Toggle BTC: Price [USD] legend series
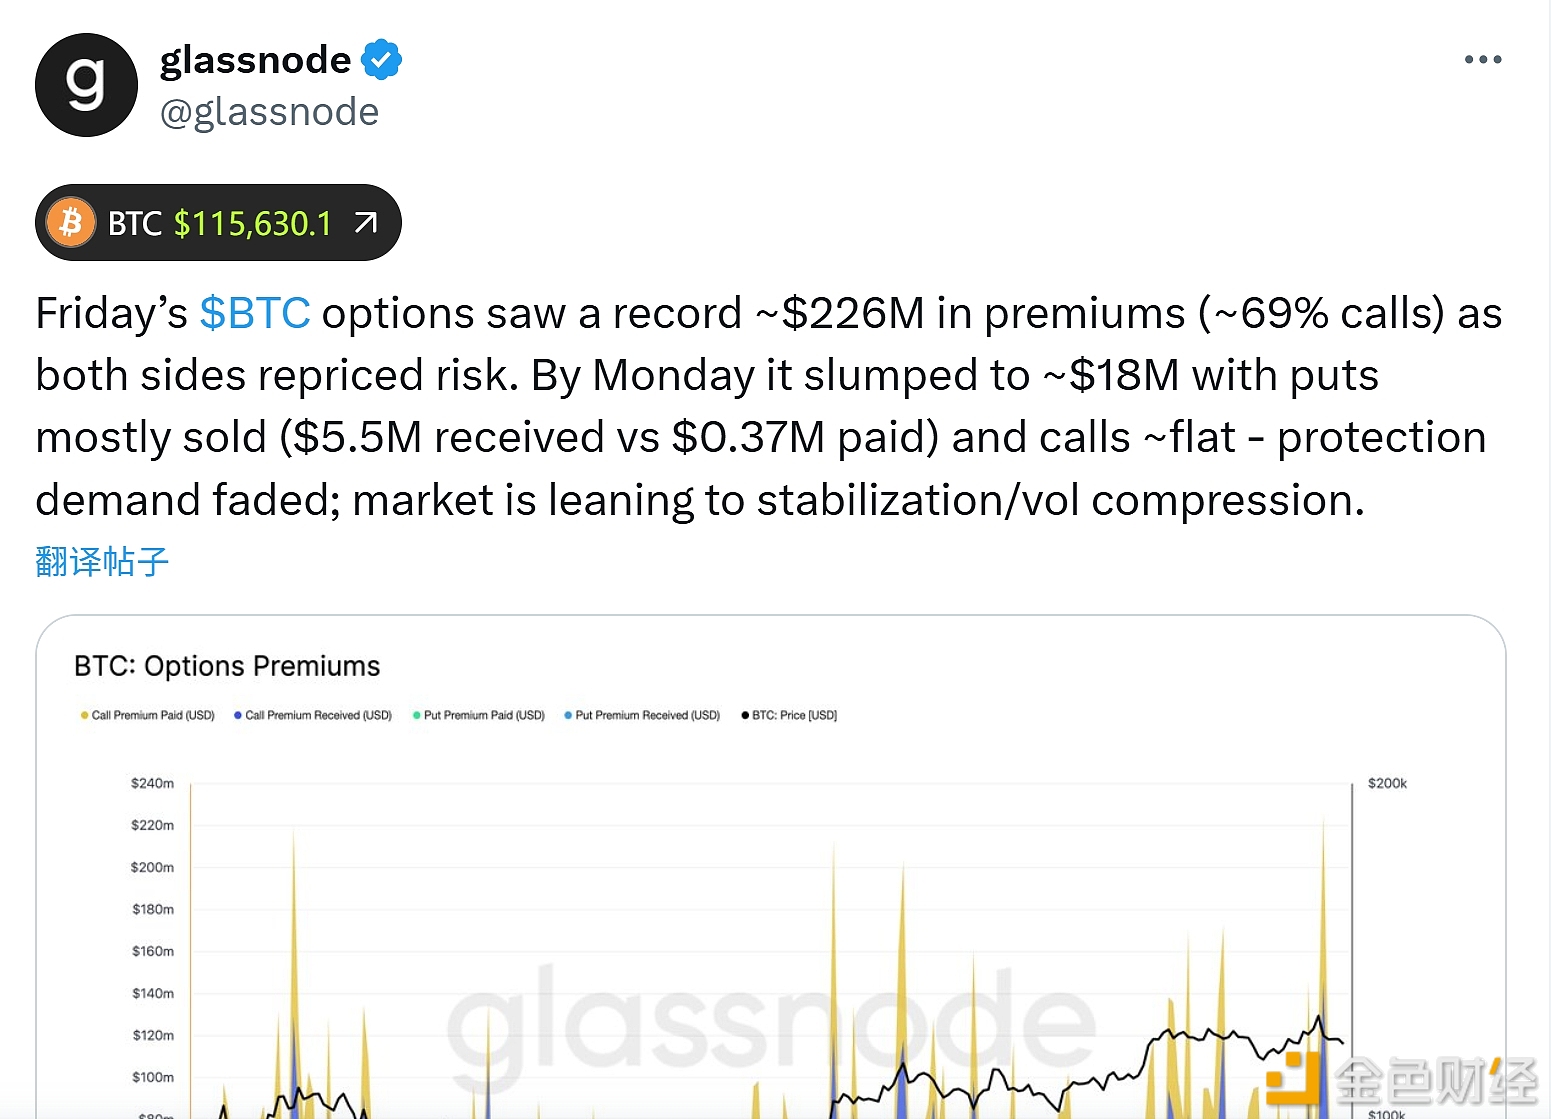The height and width of the screenshot is (1119, 1551). tap(794, 715)
